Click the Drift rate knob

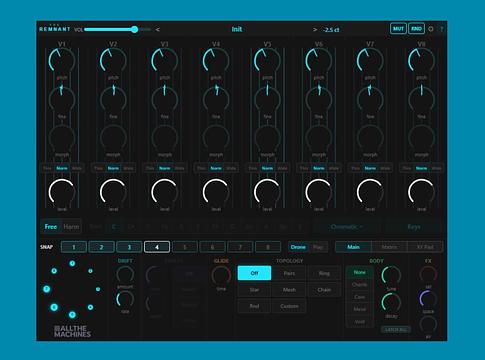125,299
